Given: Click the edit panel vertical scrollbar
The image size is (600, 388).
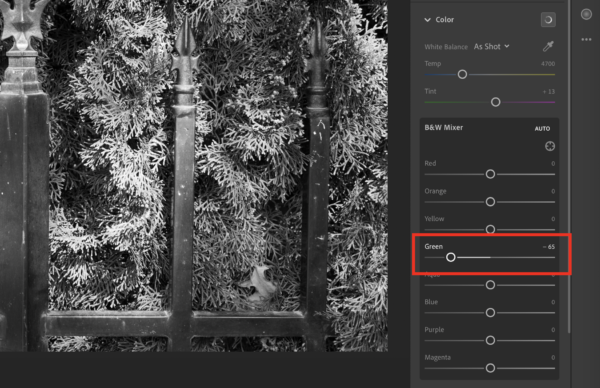Looking at the screenshot, I should [569, 166].
